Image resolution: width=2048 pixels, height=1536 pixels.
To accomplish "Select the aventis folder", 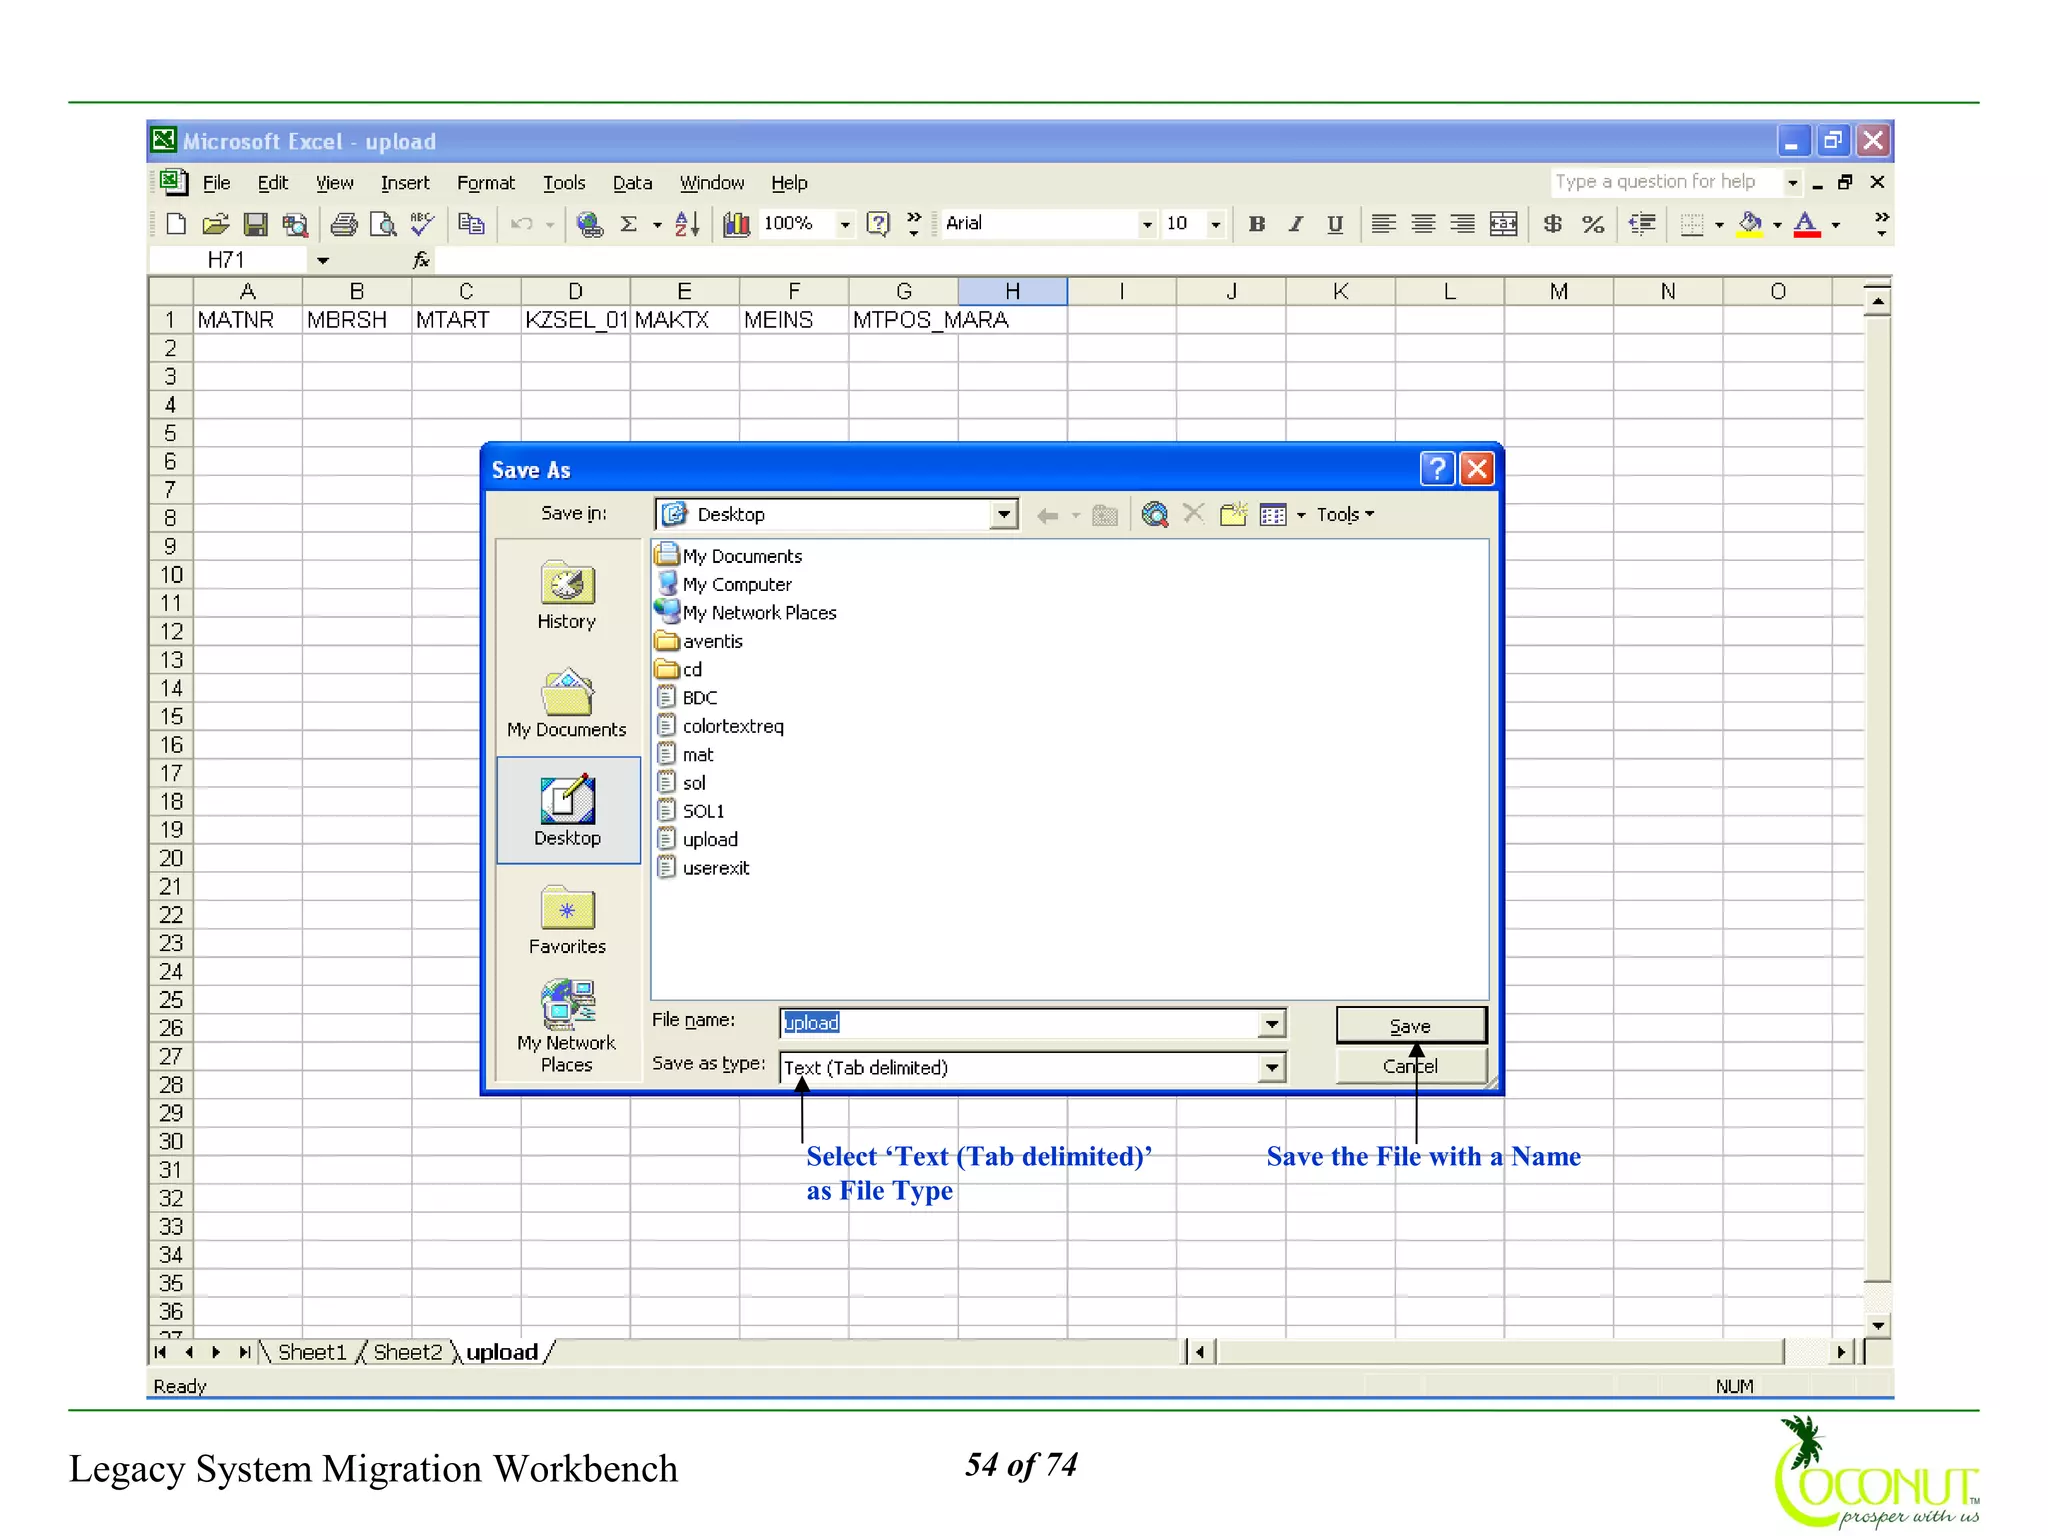I will (x=700, y=641).
